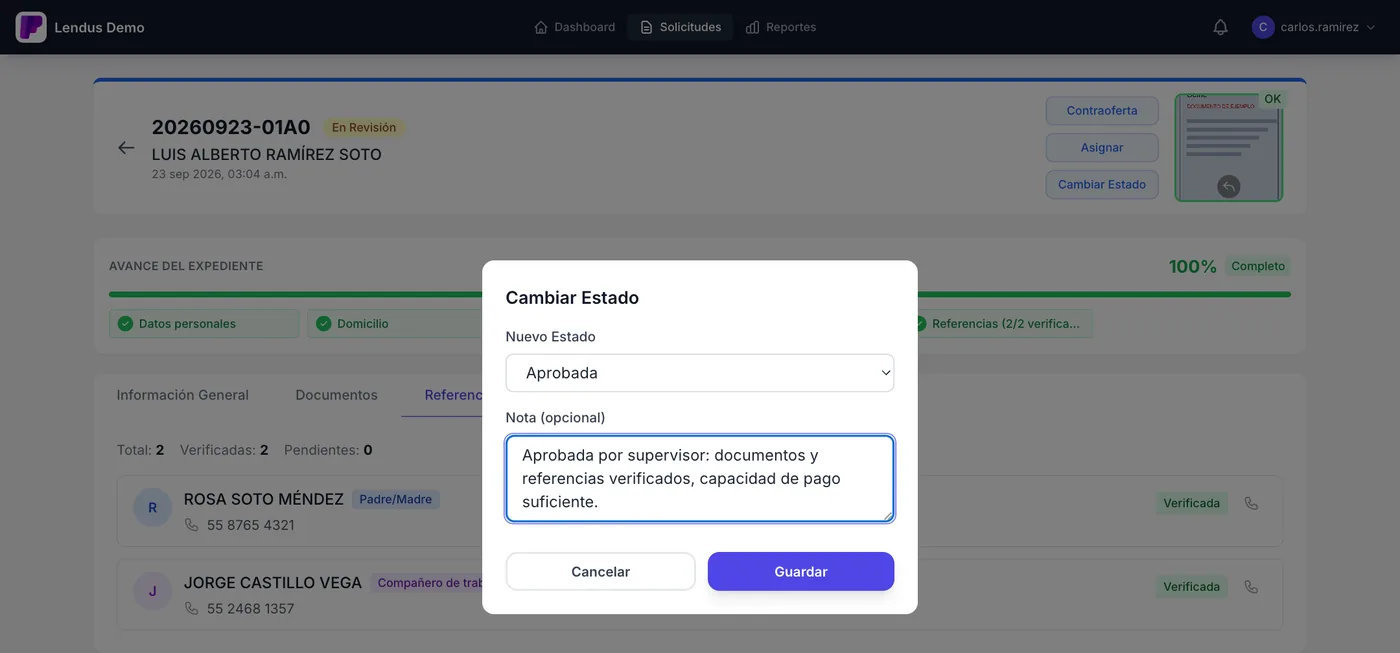Open the notifications bell
This screenshot has height=653, width=1400.
1220,27
